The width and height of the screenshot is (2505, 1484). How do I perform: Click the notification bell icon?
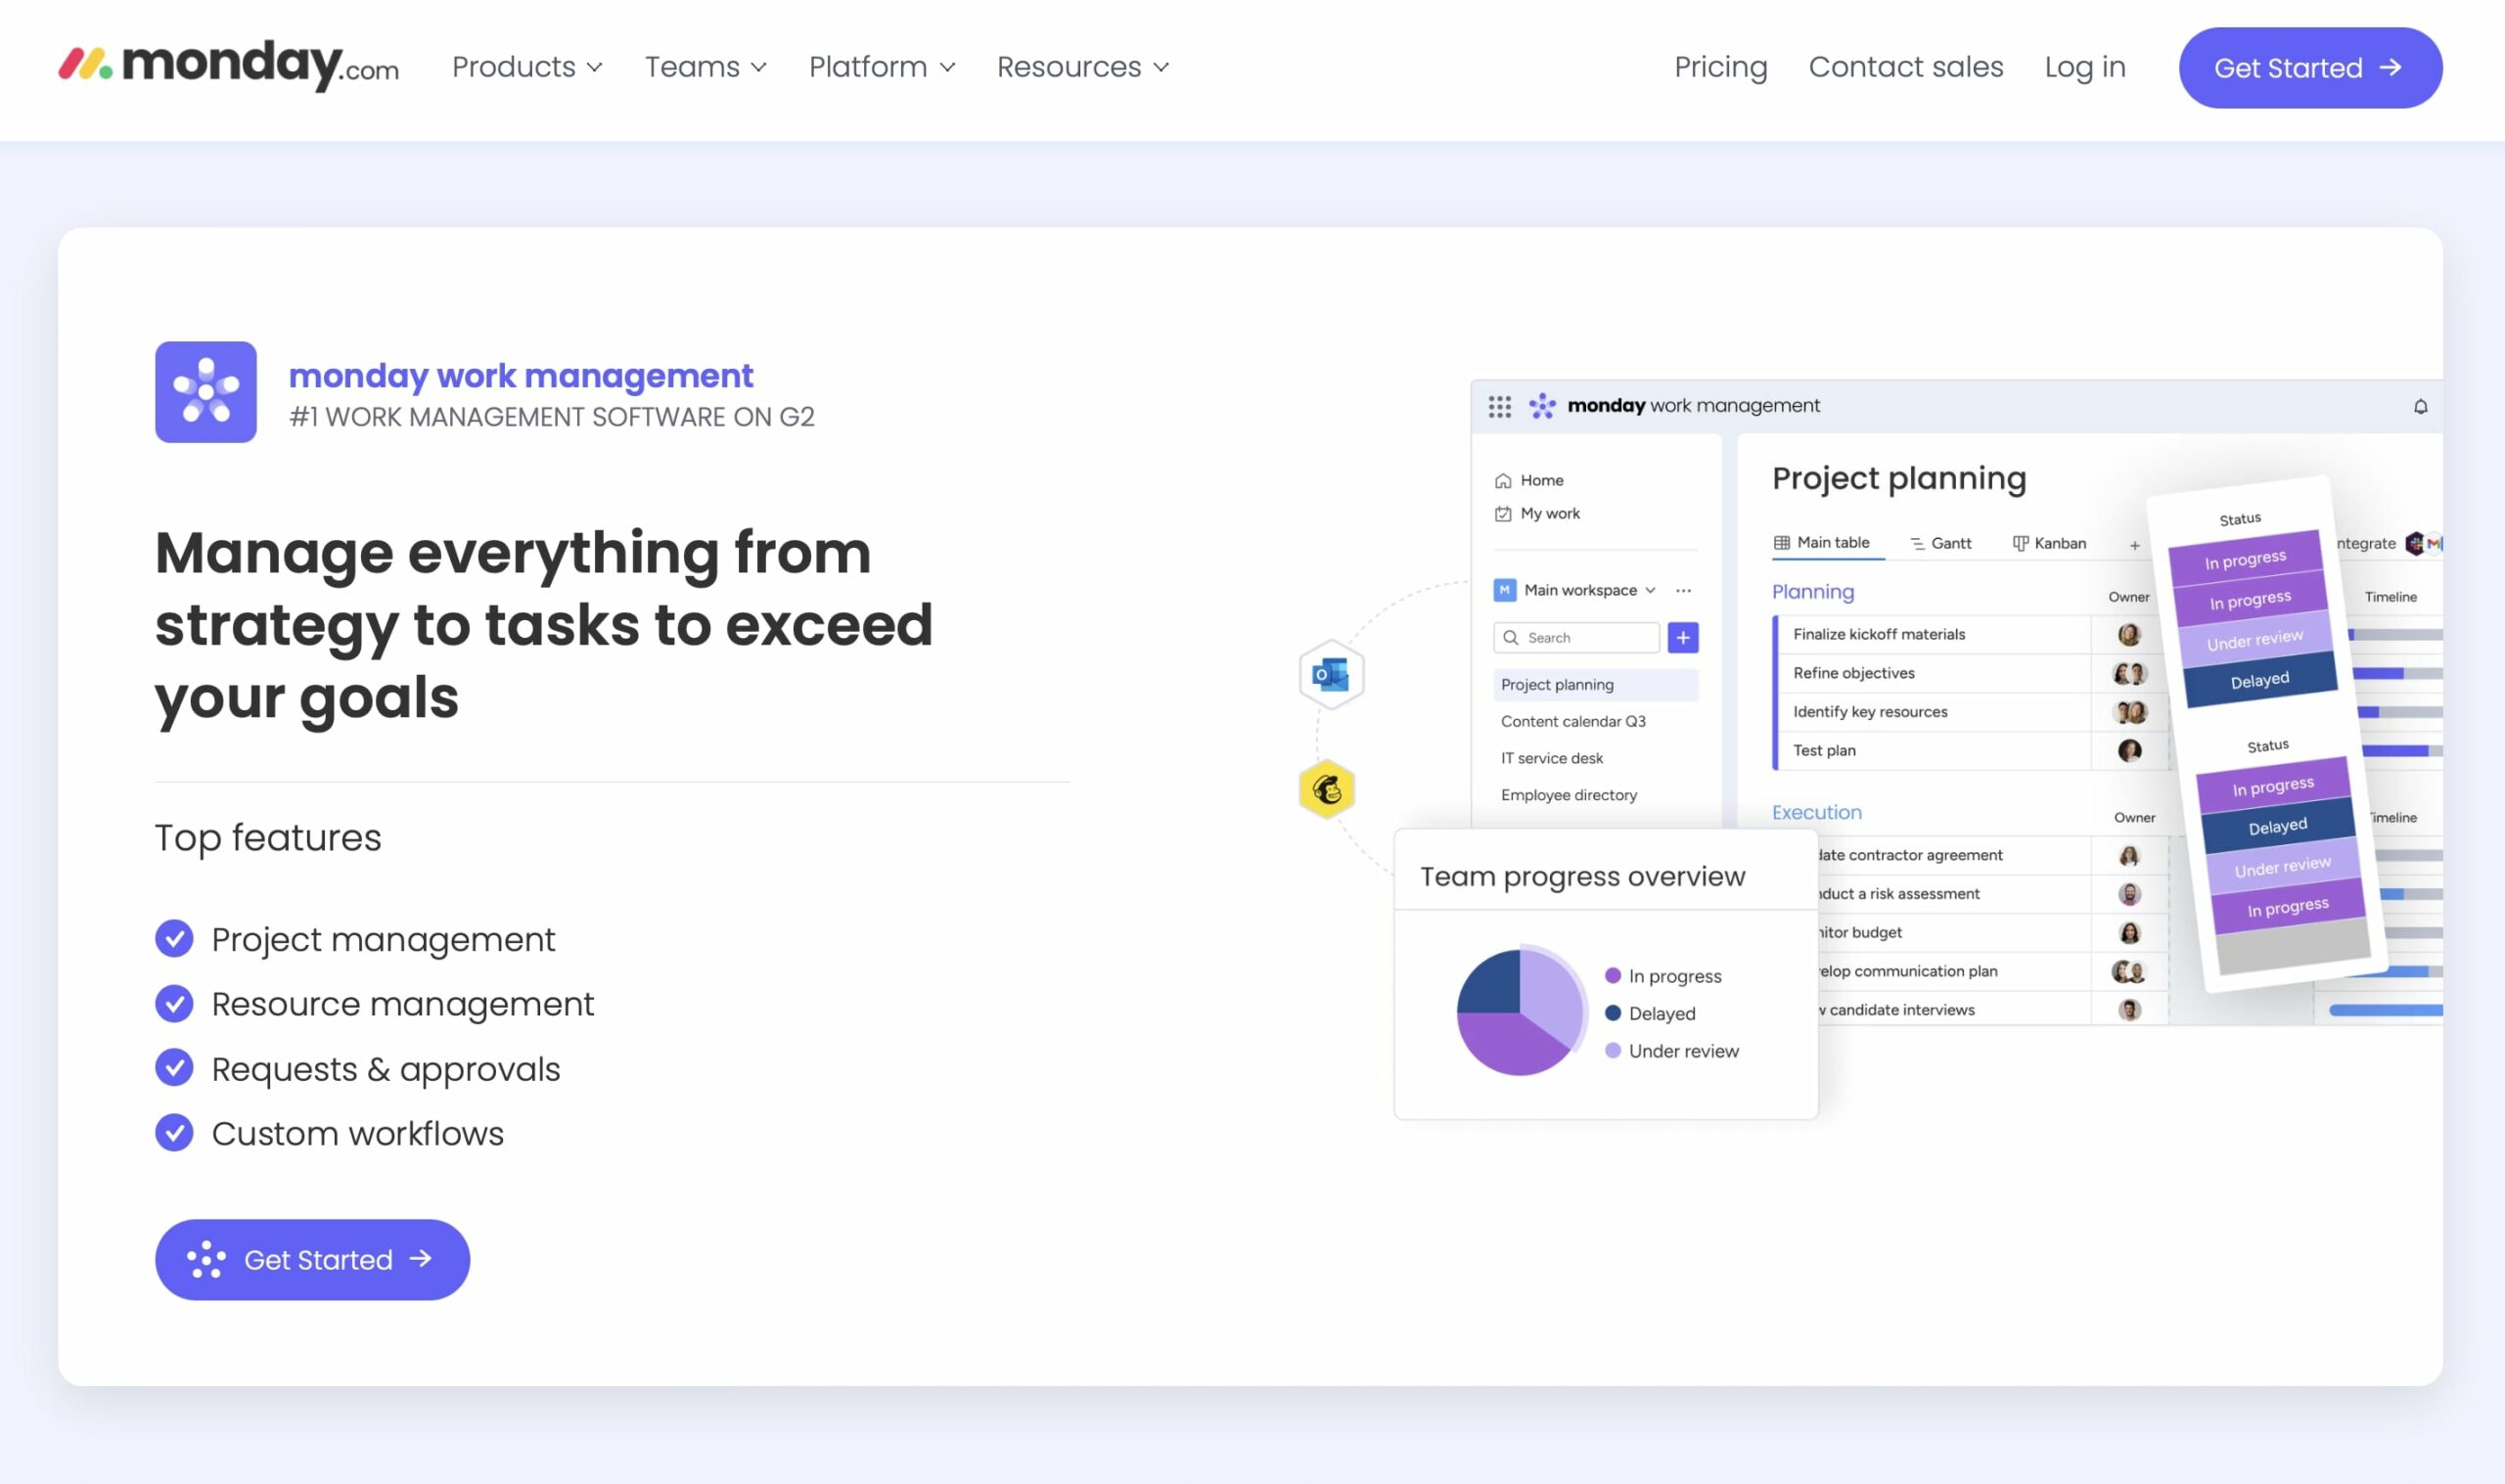[2420, 406]
